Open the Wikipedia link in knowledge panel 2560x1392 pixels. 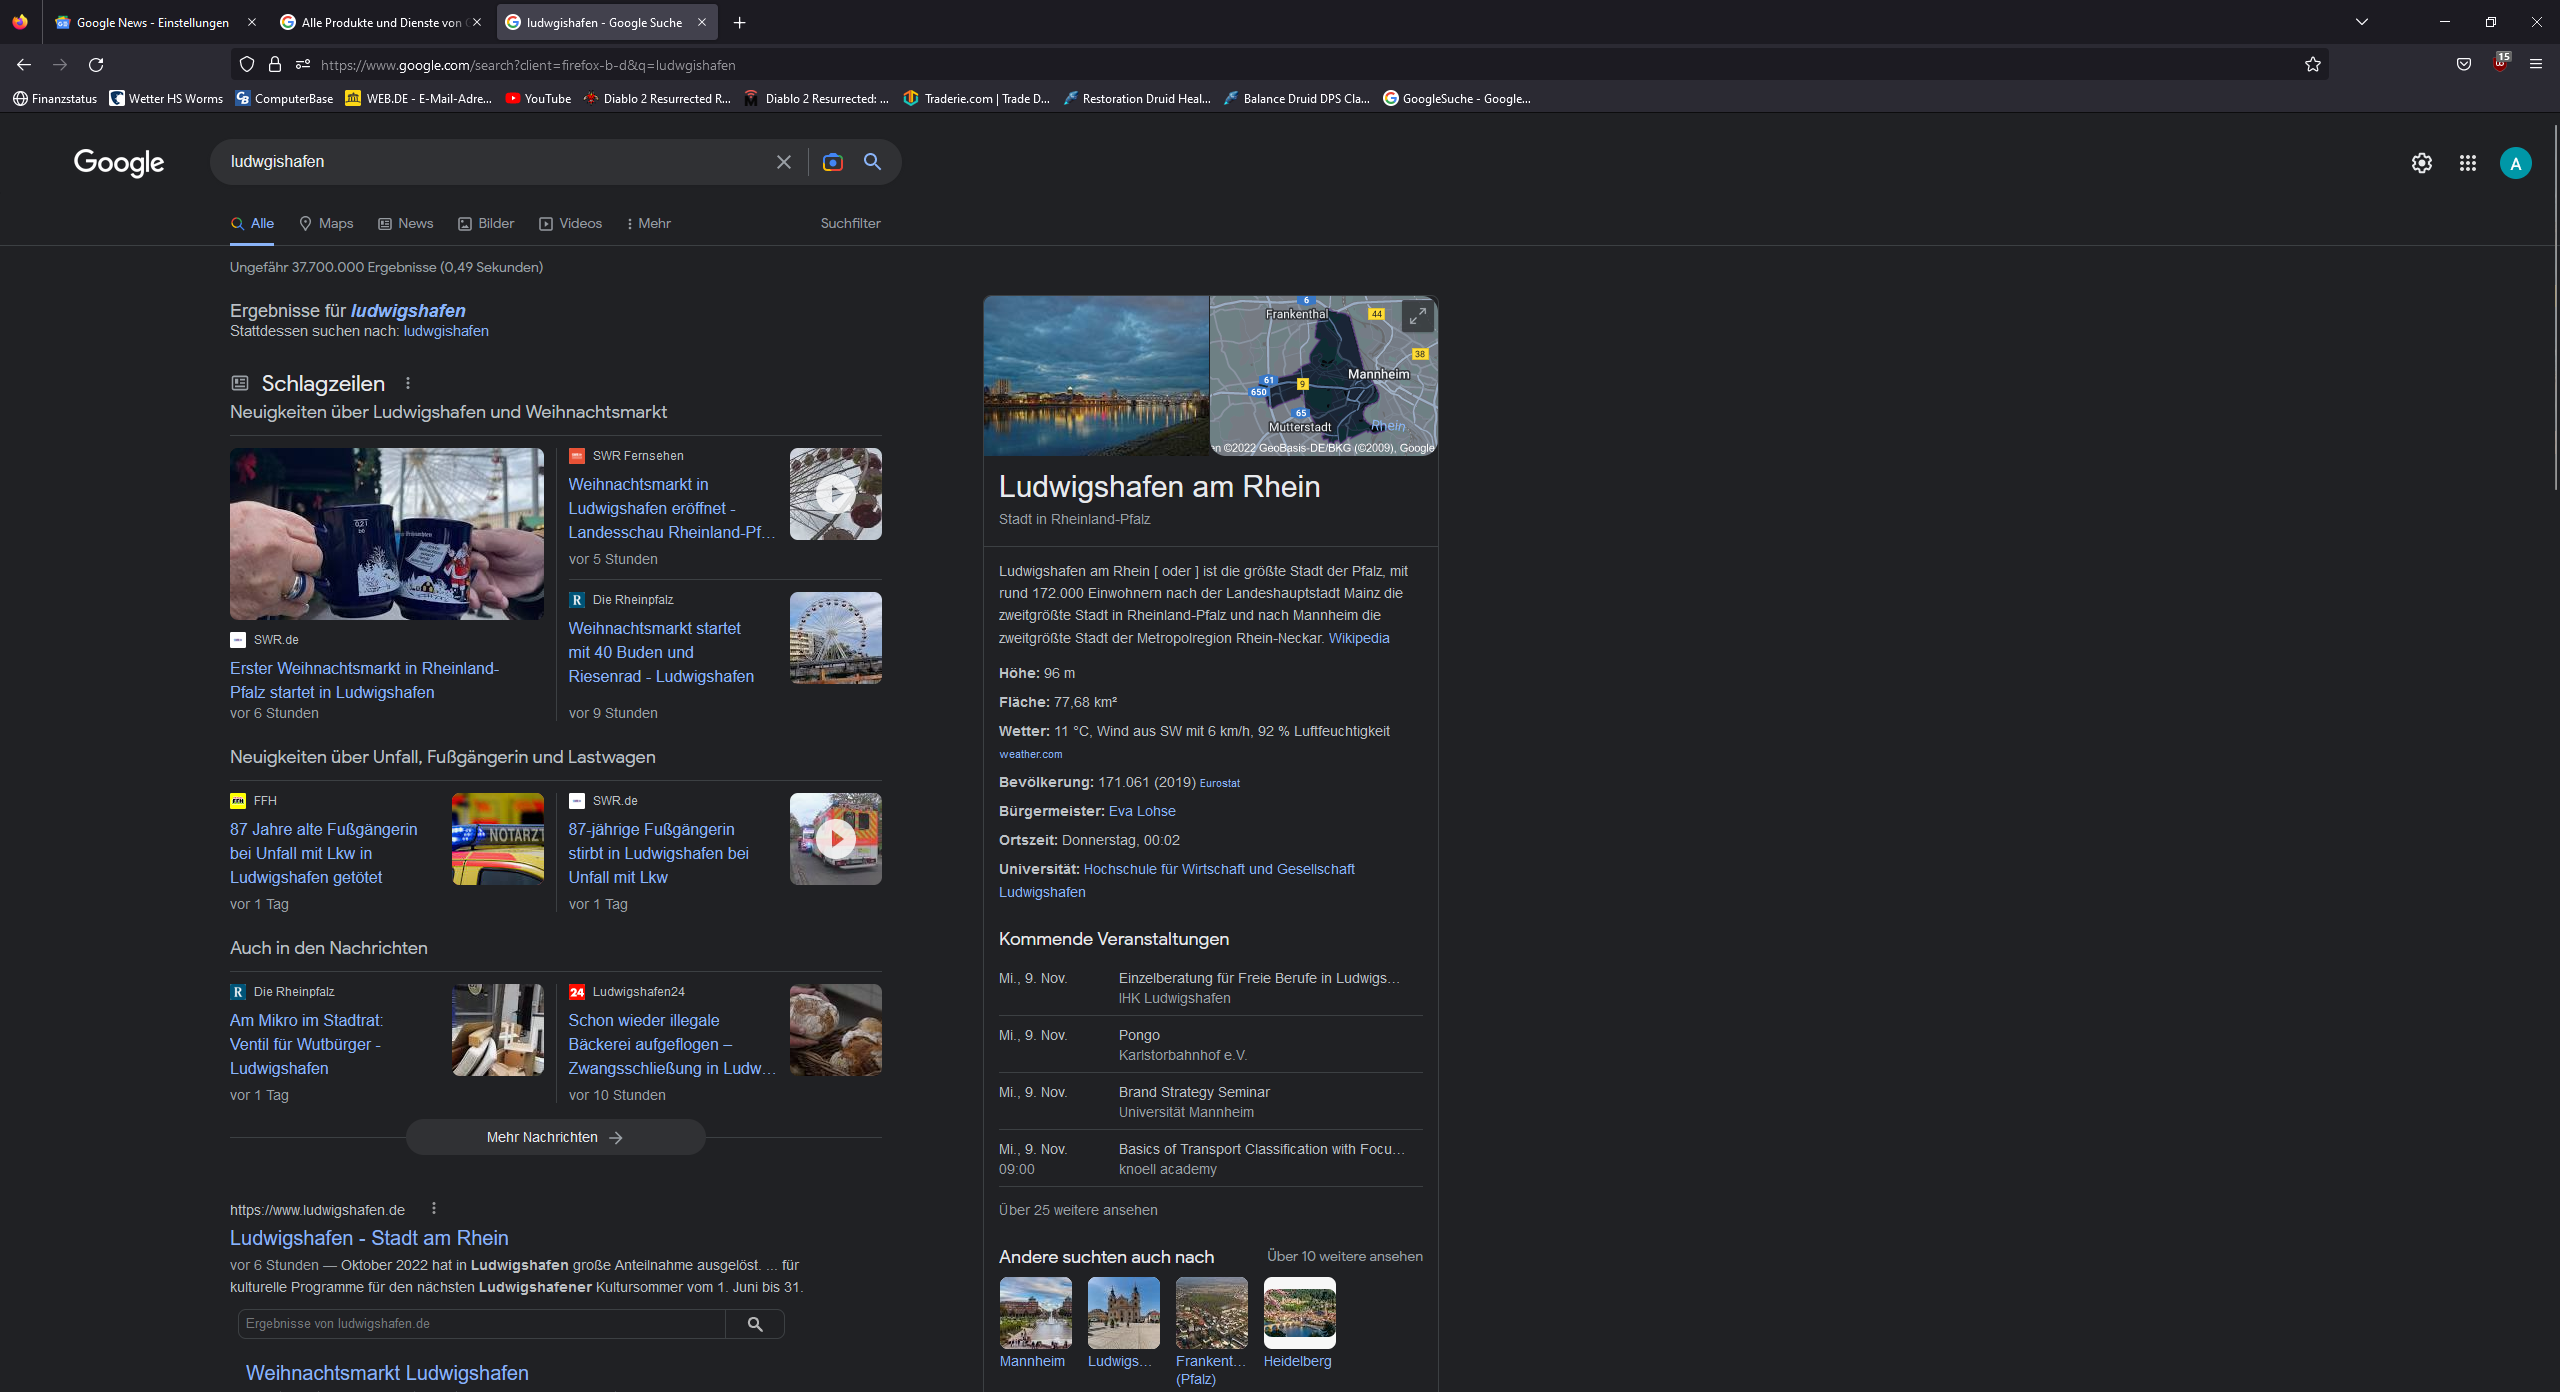click(1358, 638)
